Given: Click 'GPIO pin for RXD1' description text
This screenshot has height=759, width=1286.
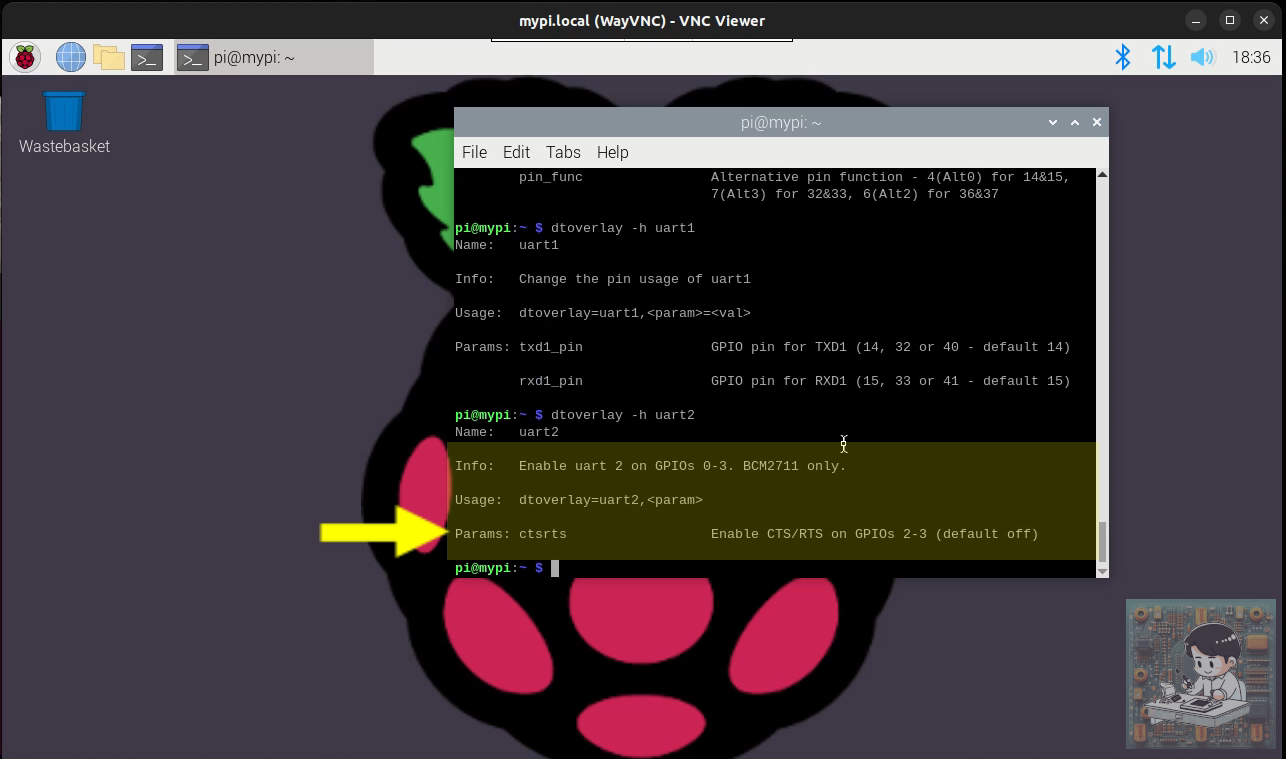Looking at the screenshot, I should (x=891, y=381).
